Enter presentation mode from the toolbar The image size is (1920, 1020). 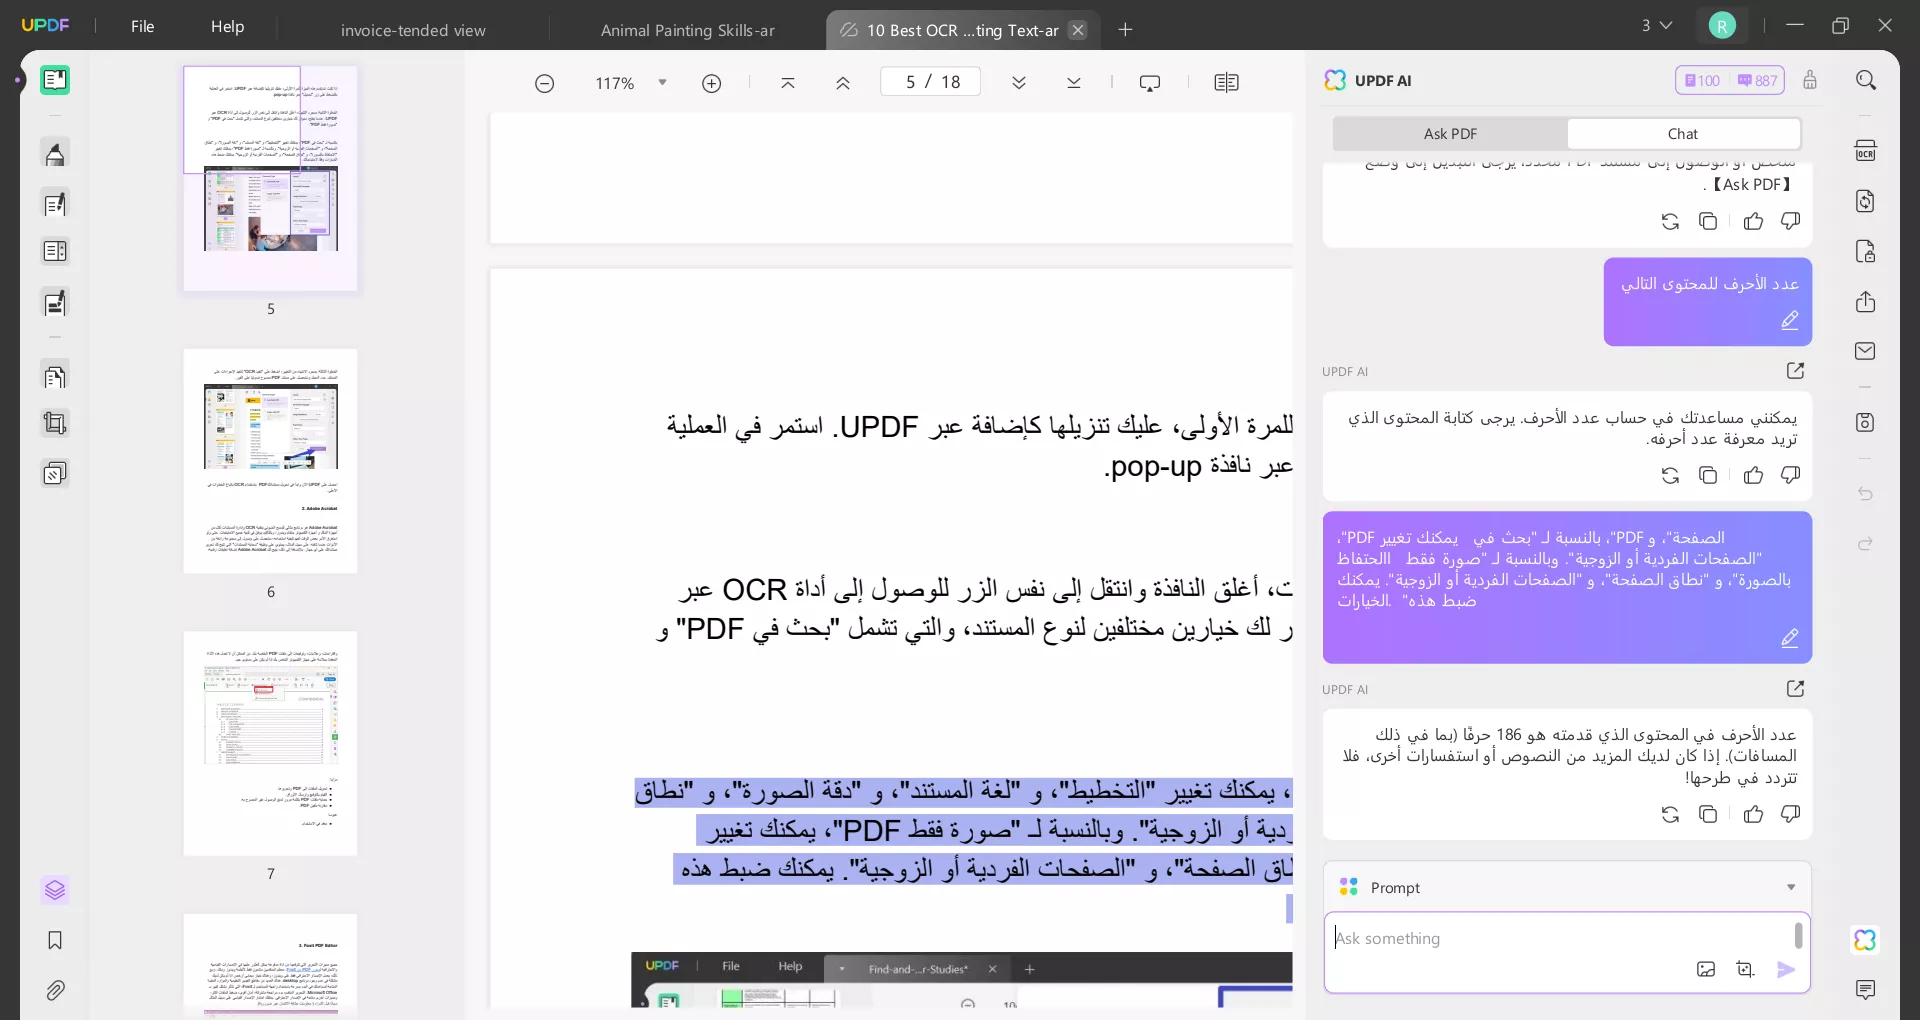coord(1150,83)
